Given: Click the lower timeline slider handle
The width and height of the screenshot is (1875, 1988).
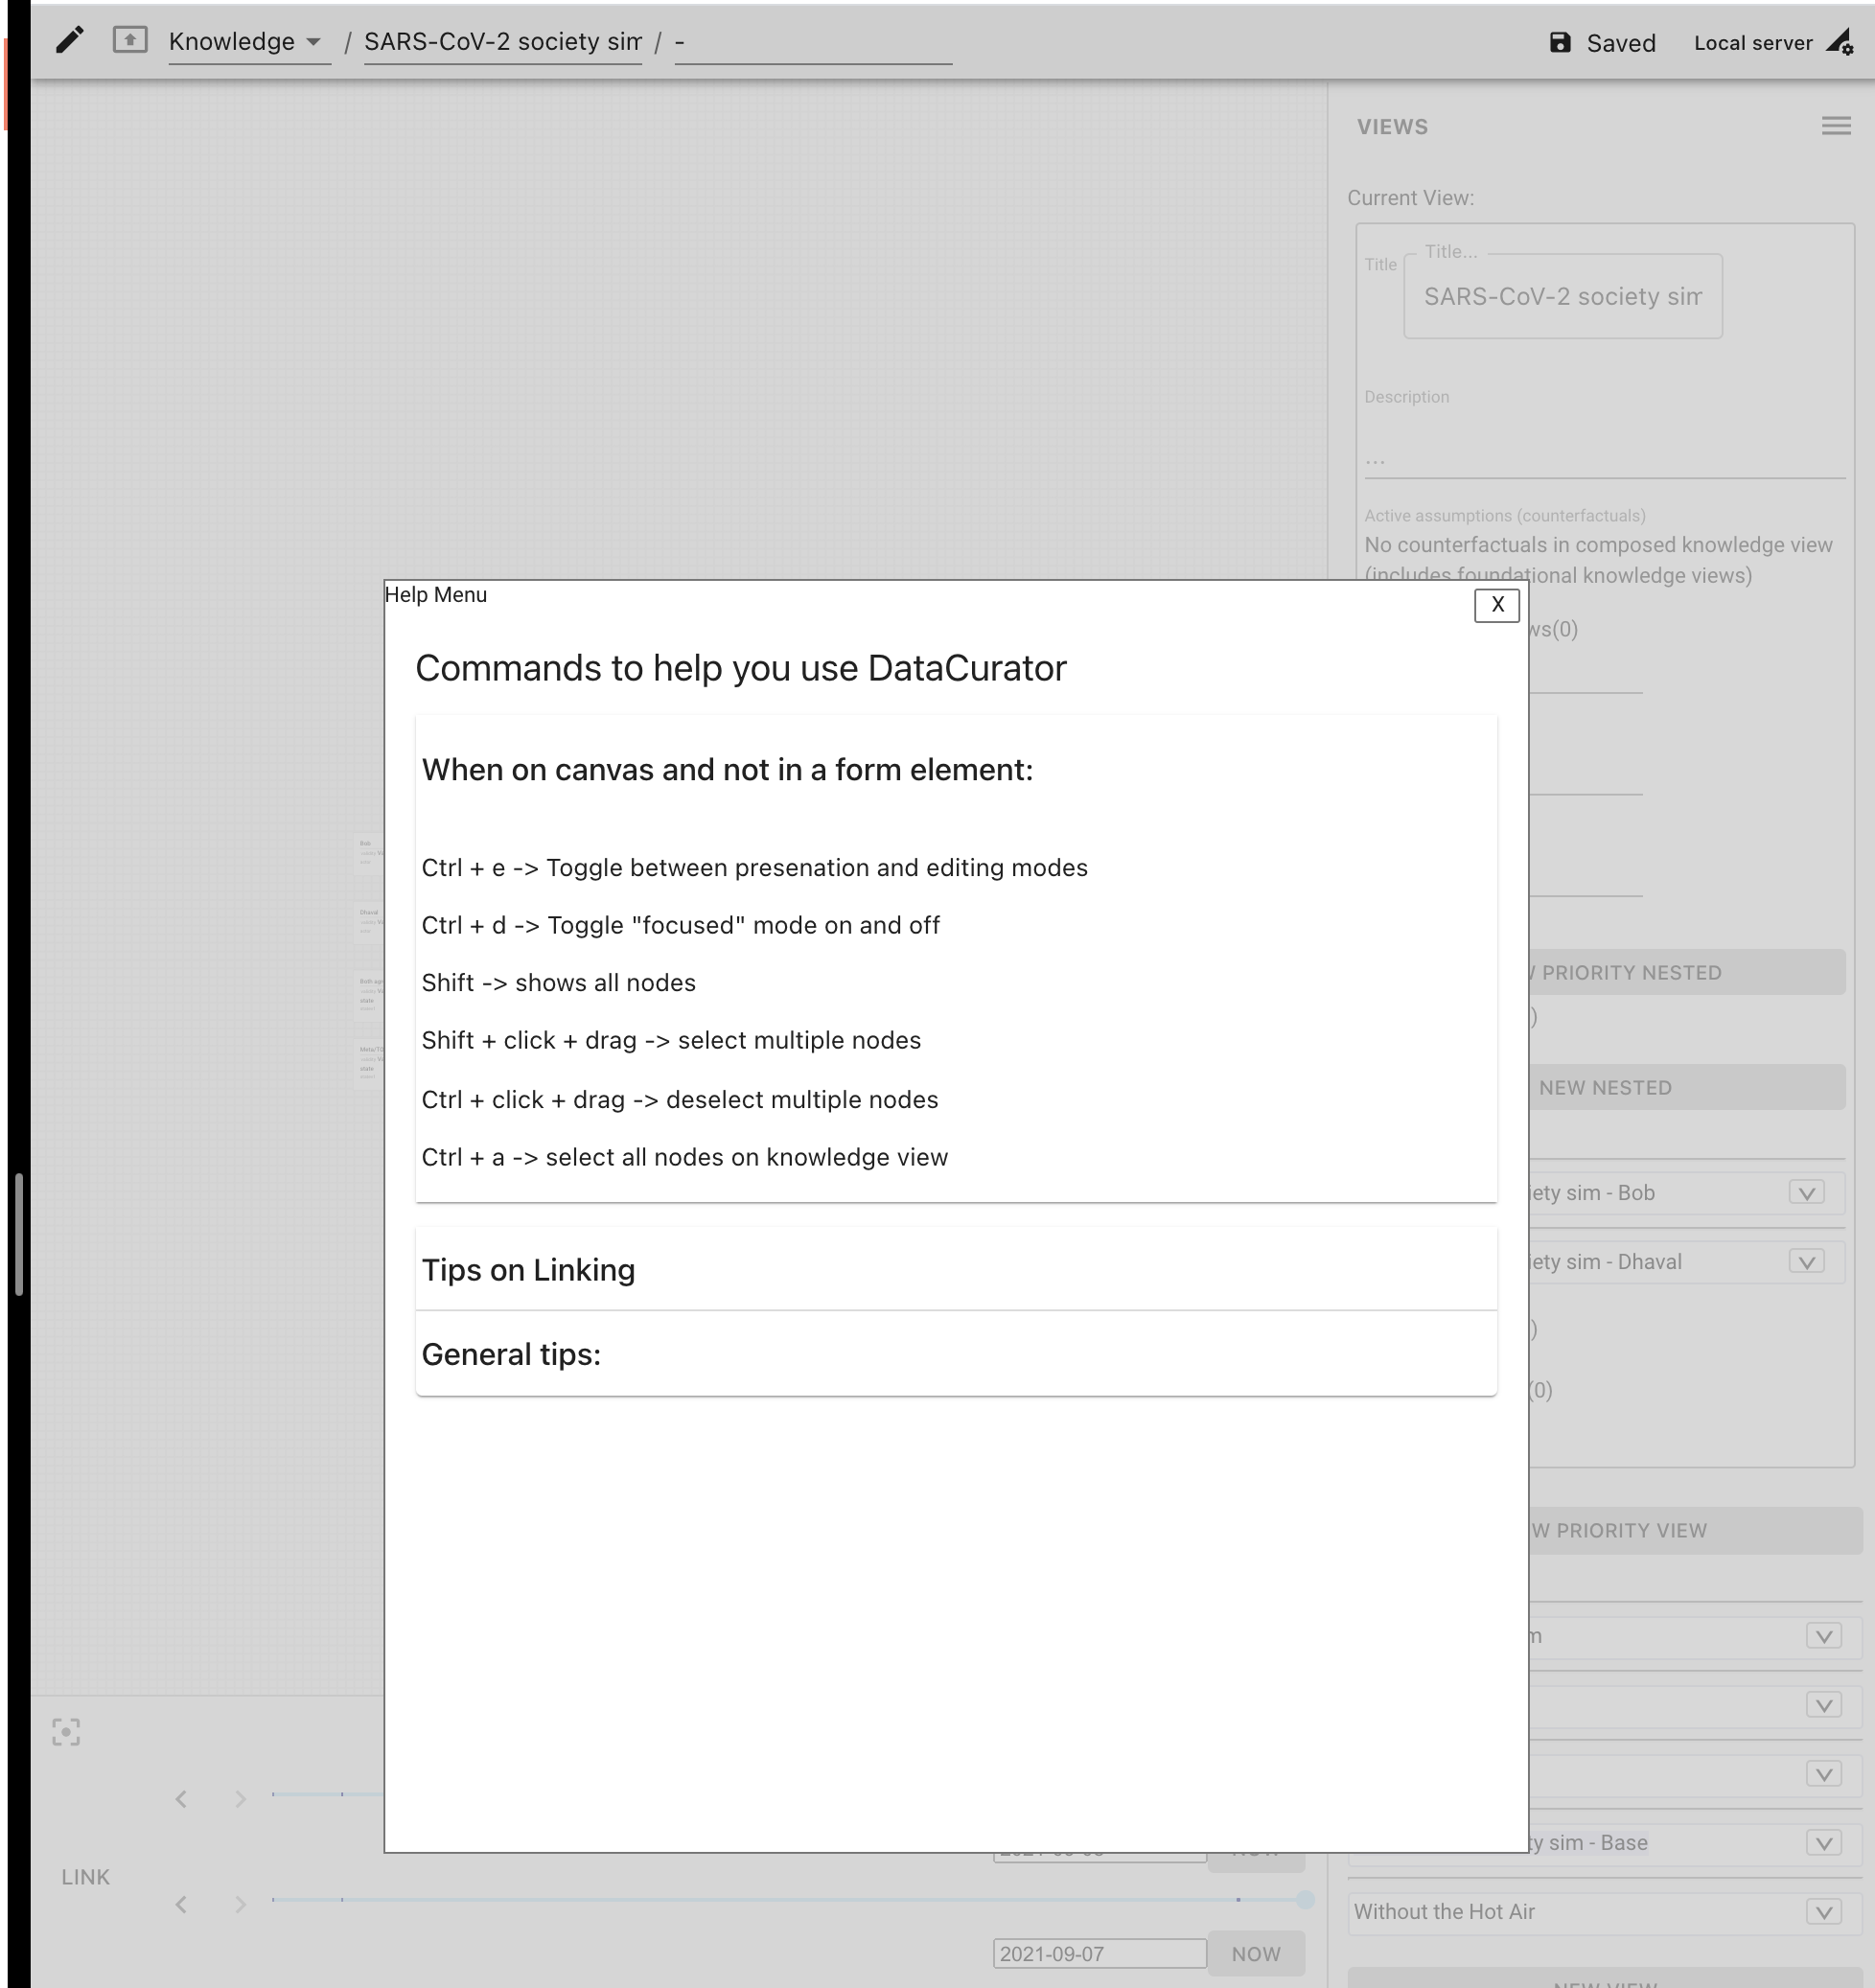Looking at the screenshot, I should click(x=1305, y=1899).
